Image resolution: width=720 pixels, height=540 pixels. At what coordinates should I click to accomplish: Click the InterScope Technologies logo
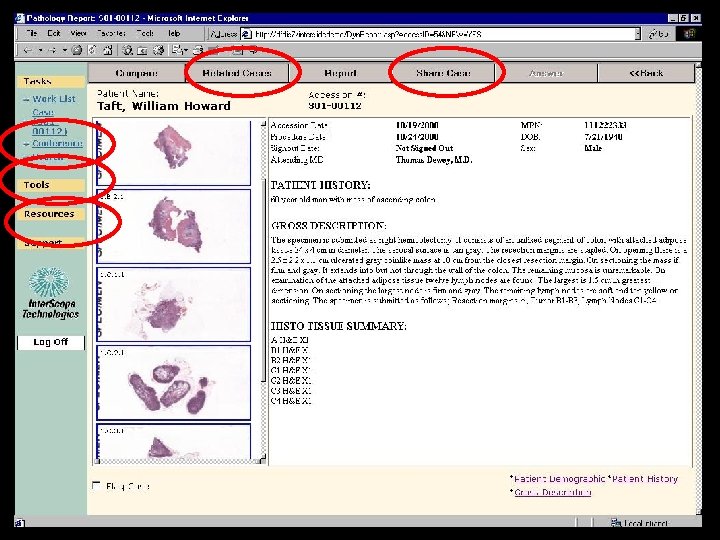coord(50,293)
